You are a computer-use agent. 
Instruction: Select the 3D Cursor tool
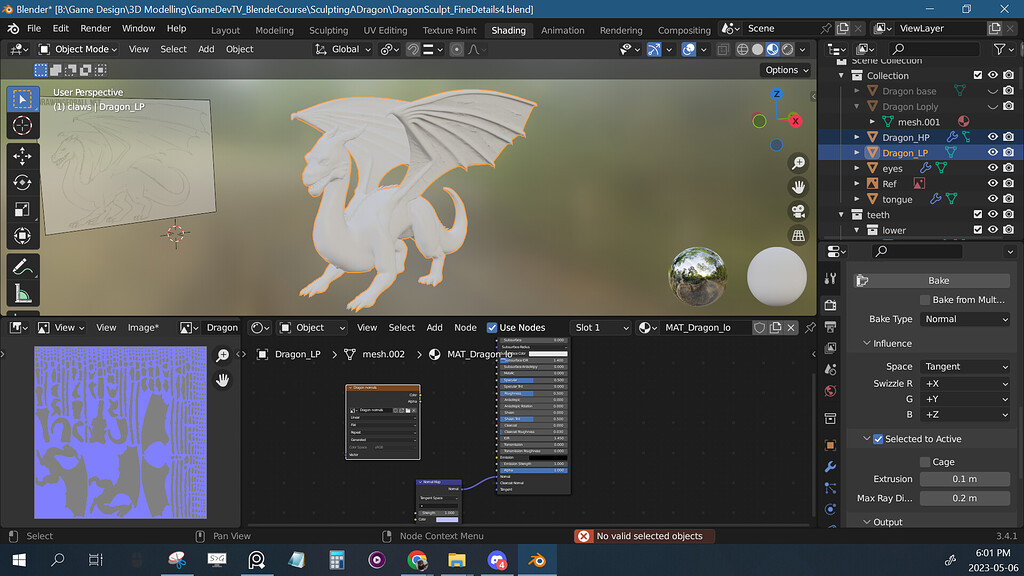click(22, 127)
